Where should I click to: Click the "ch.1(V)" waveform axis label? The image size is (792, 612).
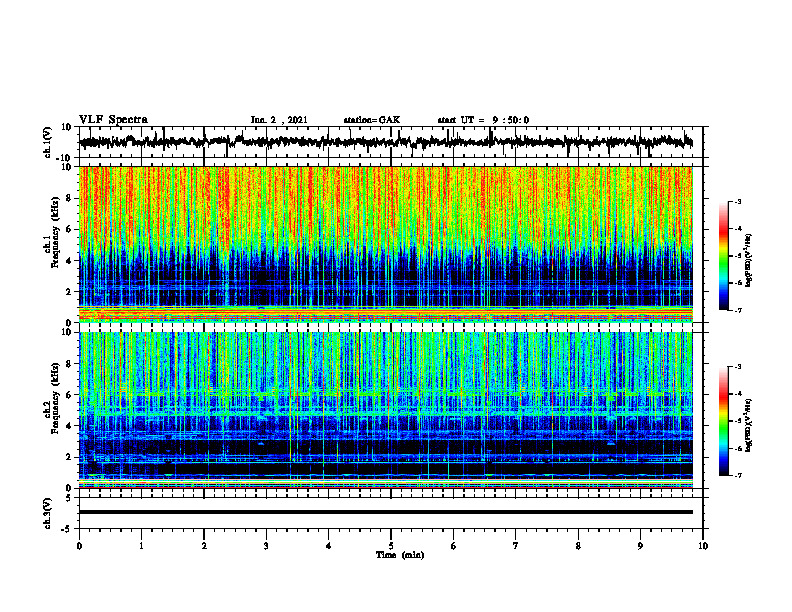point(47,142)
